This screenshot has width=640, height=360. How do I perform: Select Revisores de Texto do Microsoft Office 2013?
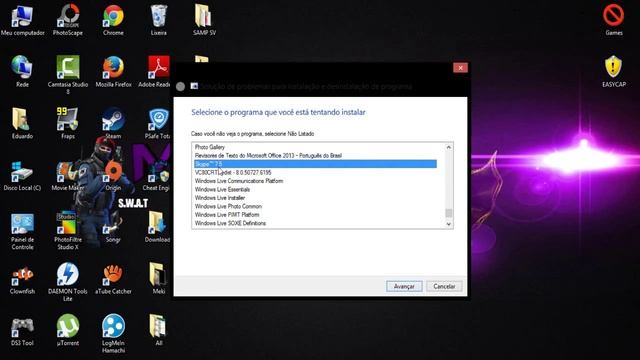(x=316, y=156)
